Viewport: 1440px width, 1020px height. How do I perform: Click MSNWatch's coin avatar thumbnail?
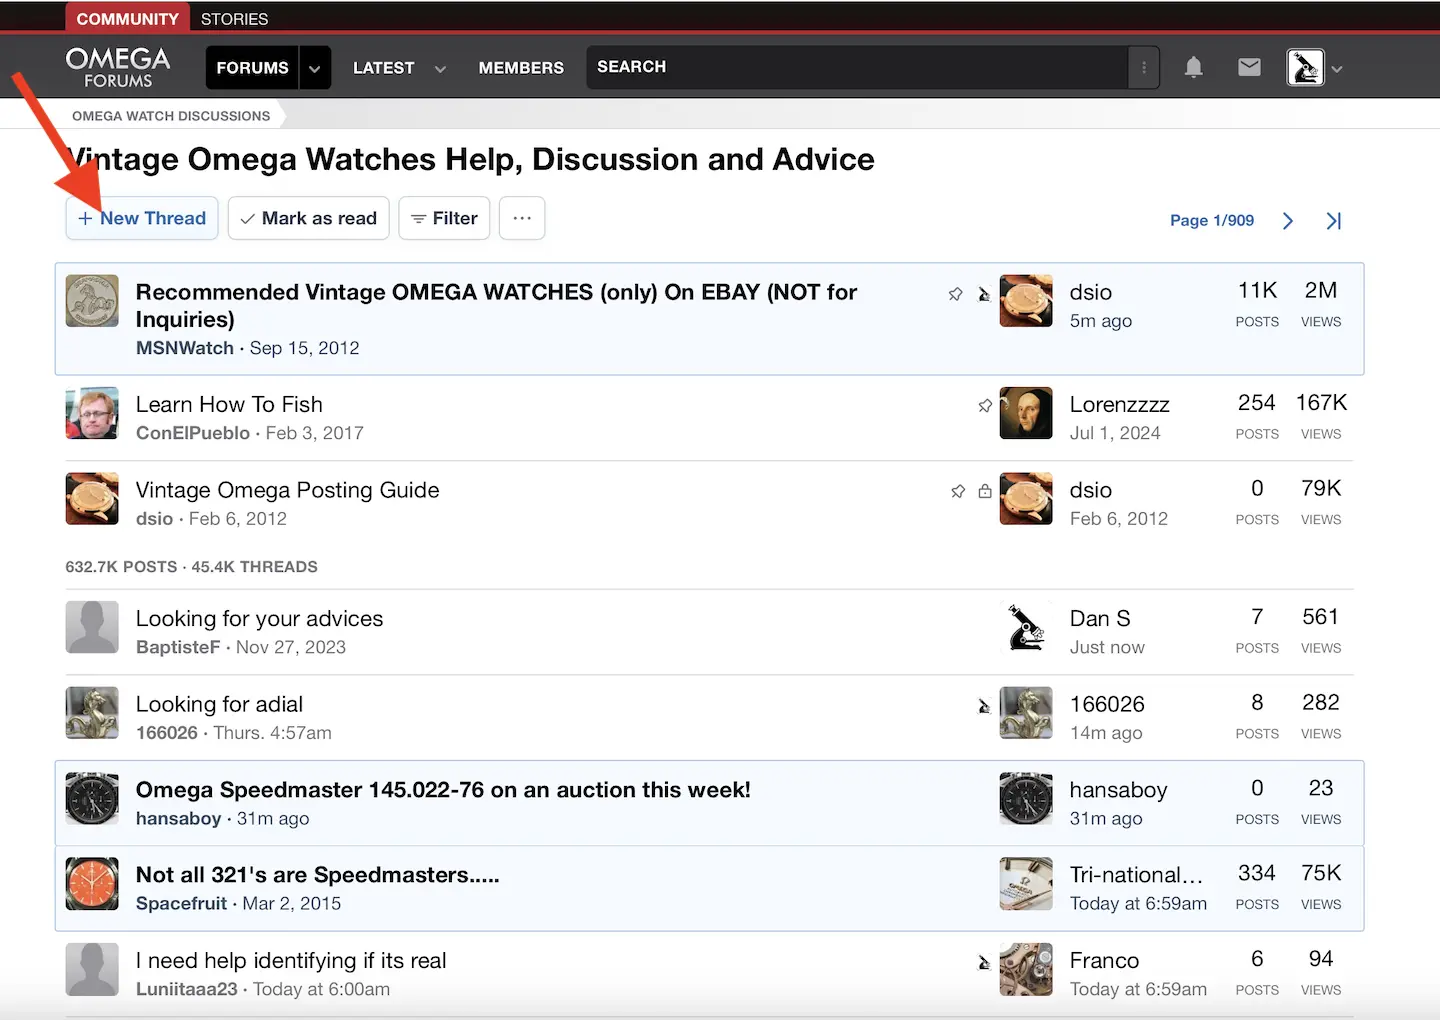92,301
